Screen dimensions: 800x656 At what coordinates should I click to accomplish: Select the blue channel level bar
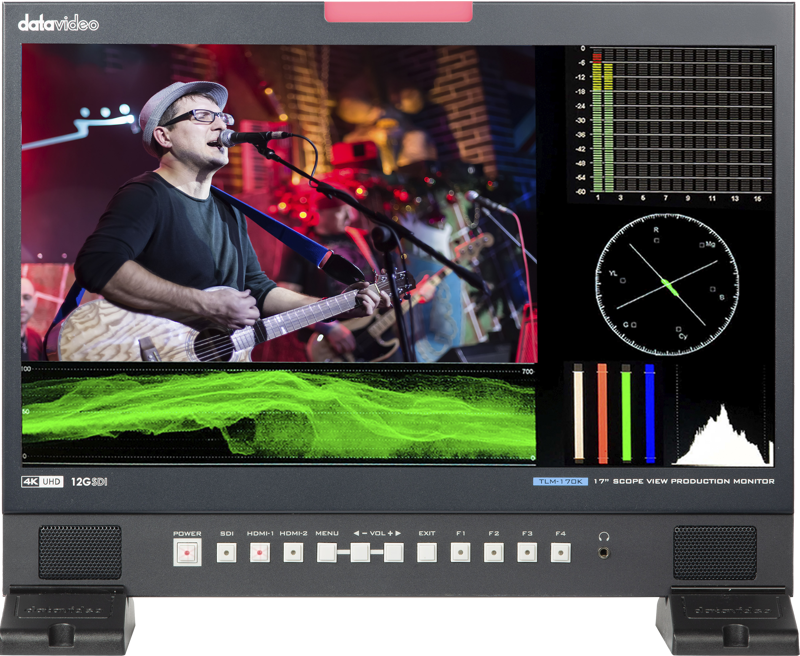point(649,414)
